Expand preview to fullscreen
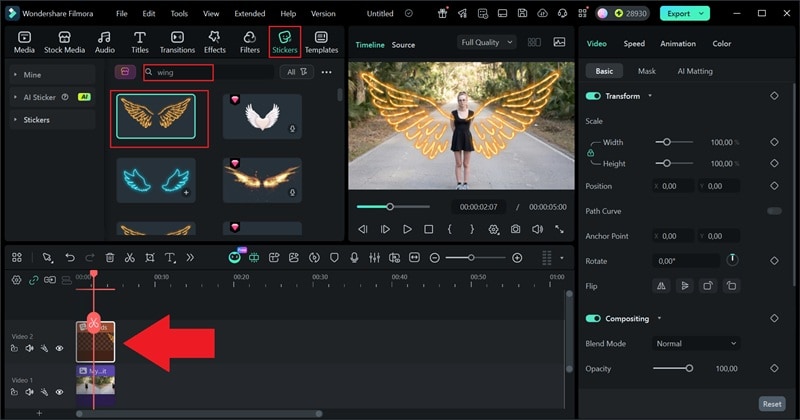Screen dimensions: 800x420 (x=560, y=229)
